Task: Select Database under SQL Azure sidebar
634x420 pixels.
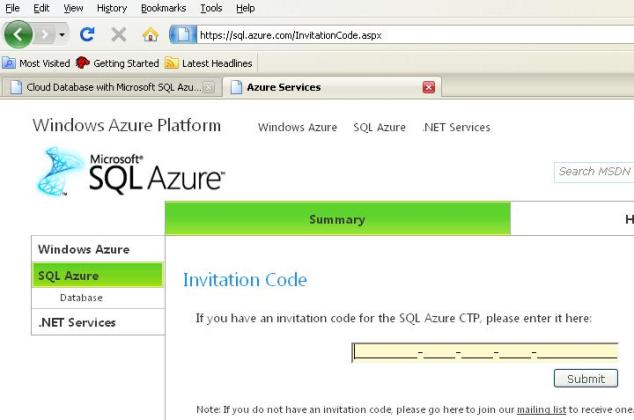Action: (x=81, y=298)
